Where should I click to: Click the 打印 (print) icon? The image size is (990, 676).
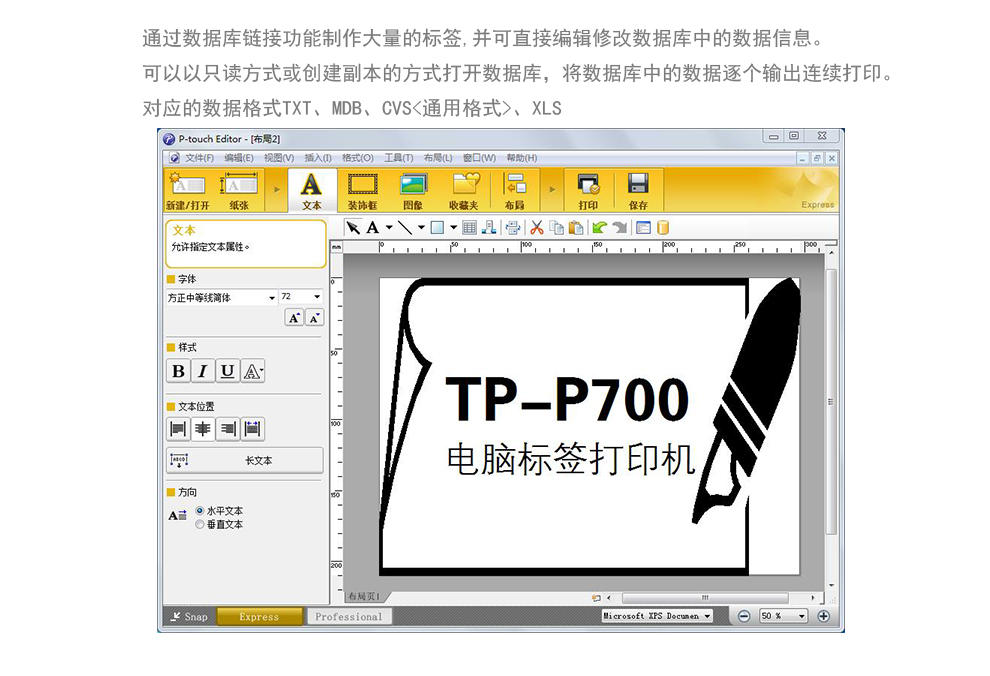[588, 189]
